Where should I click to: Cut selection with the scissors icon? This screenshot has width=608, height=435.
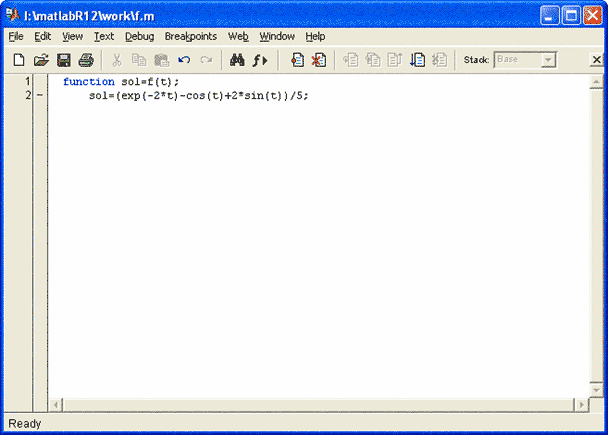[117, 60]
